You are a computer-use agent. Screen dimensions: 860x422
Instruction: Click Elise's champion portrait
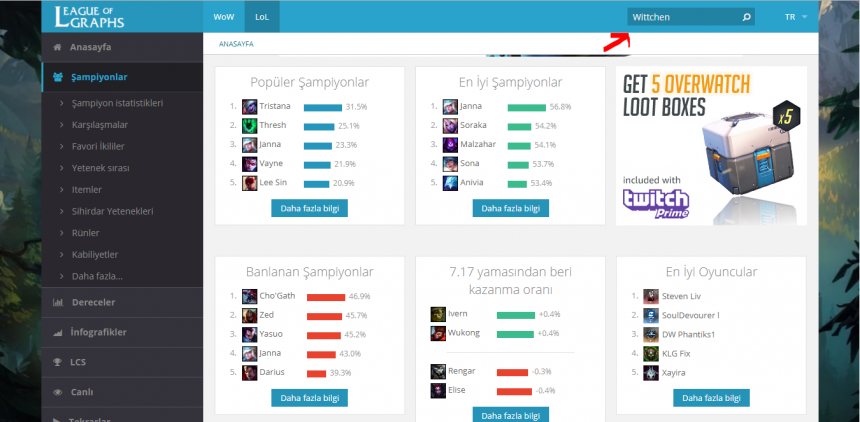click(x=438, y=391)
